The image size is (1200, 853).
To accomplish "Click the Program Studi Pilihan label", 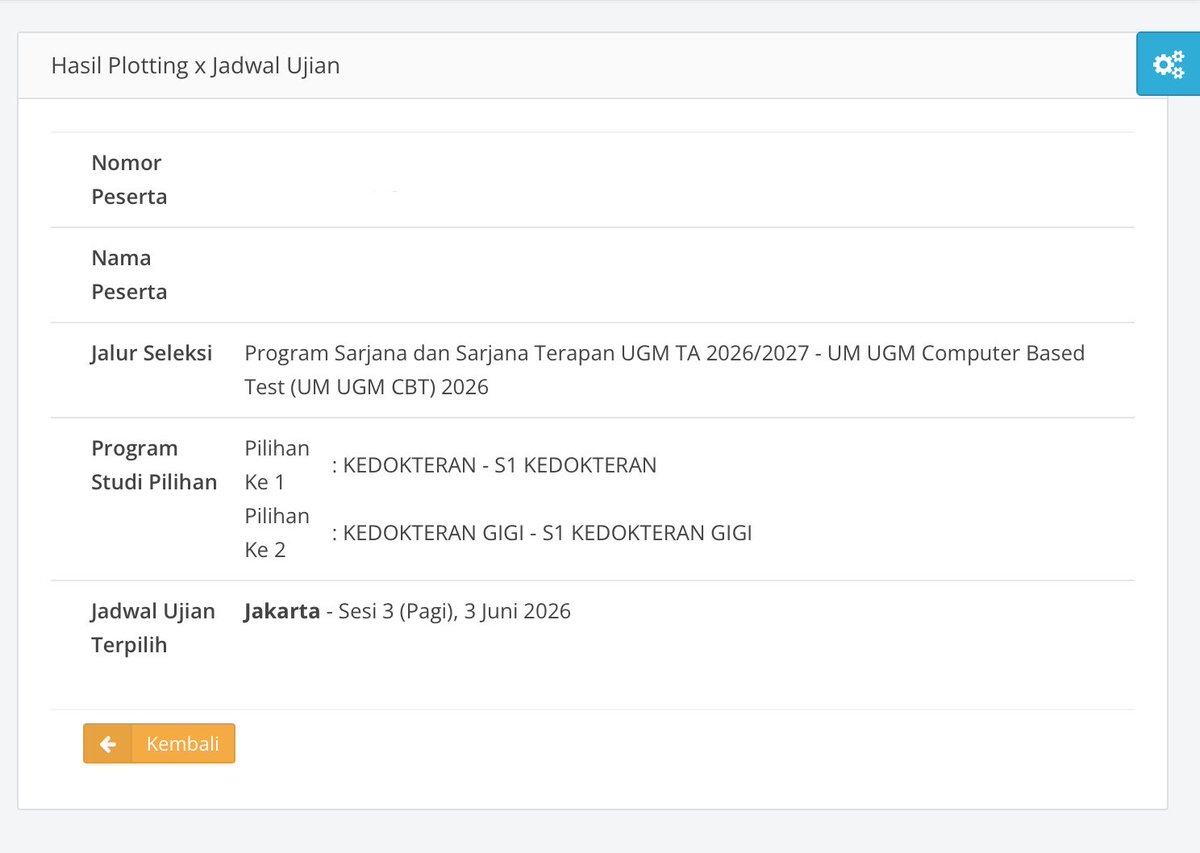I will 154,465.
